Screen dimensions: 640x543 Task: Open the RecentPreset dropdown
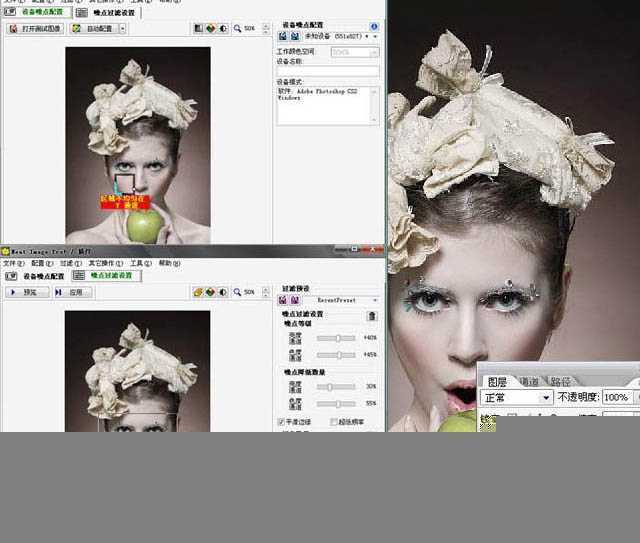click(x=375, y=300)
